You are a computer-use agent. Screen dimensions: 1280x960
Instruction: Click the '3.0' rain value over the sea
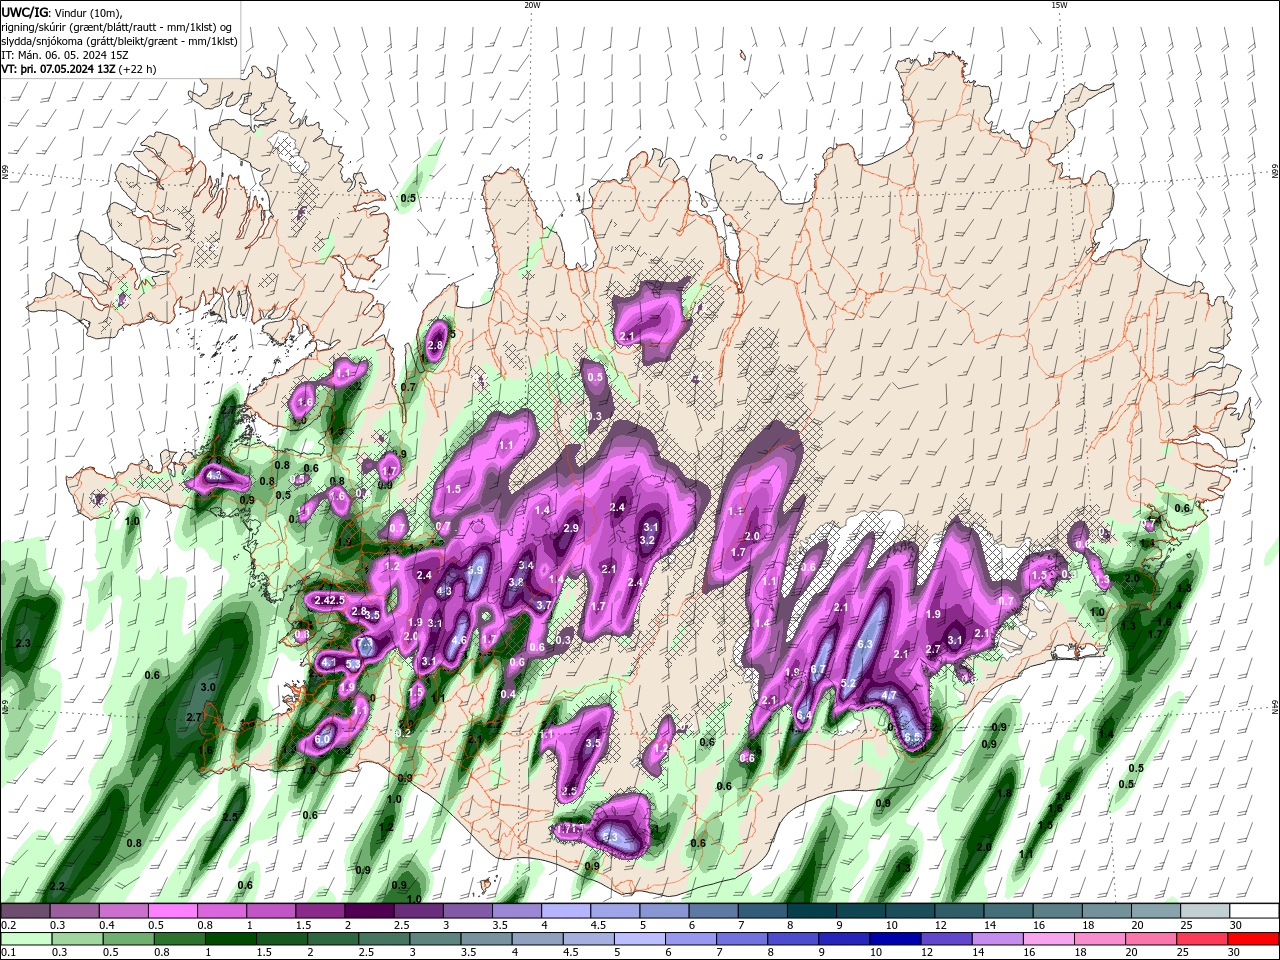click(208, 688)
